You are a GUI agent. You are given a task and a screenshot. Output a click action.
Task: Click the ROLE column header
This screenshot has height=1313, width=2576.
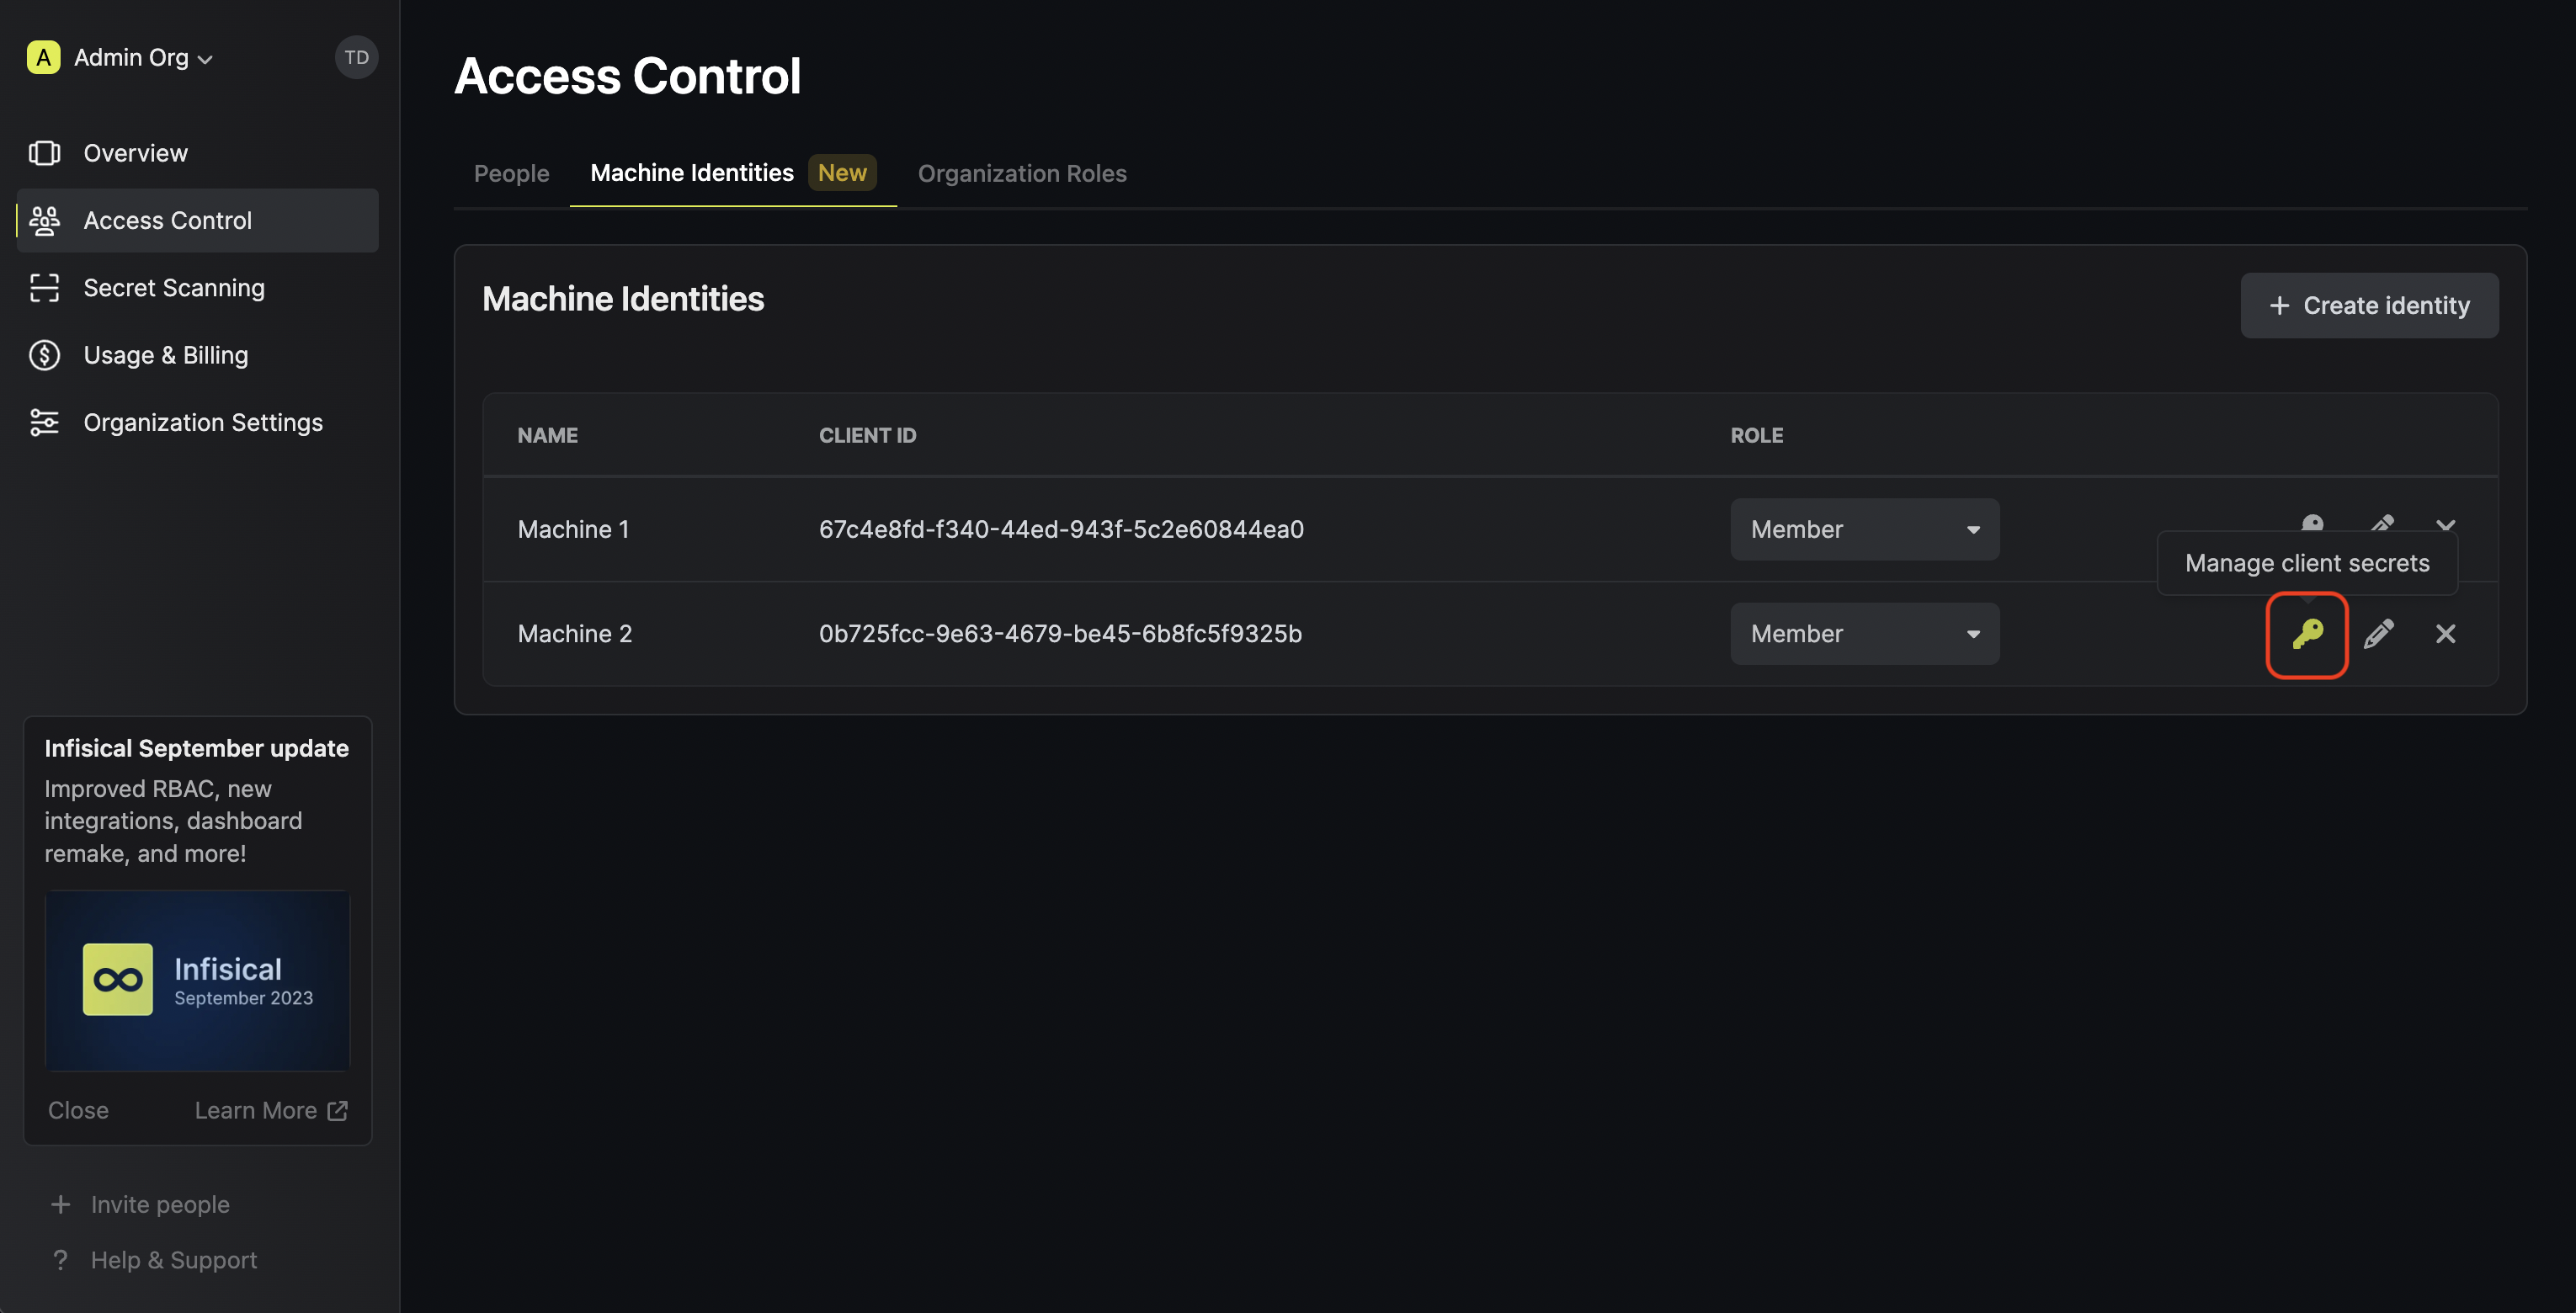tap(1756, 435)
